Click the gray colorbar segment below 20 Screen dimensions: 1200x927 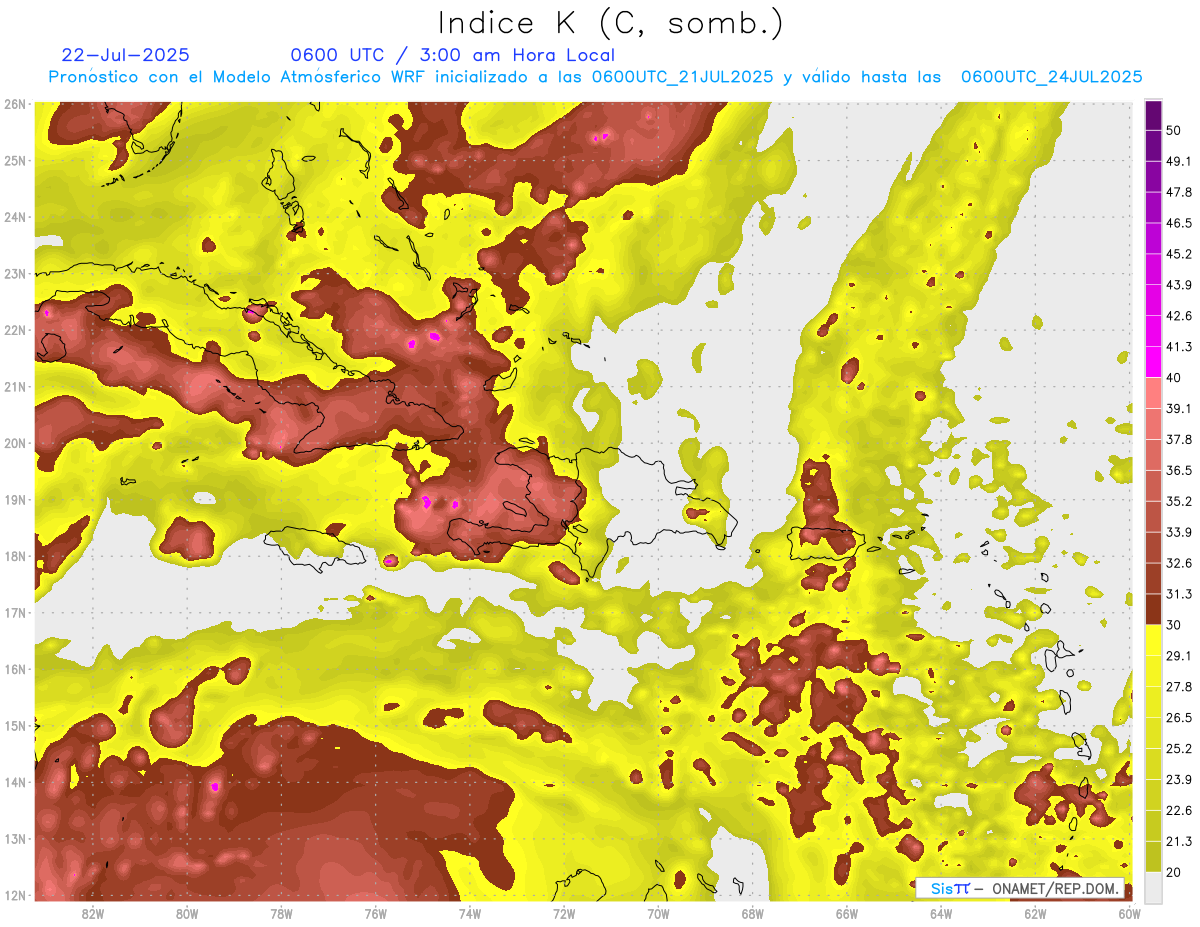pos(1153,886)
